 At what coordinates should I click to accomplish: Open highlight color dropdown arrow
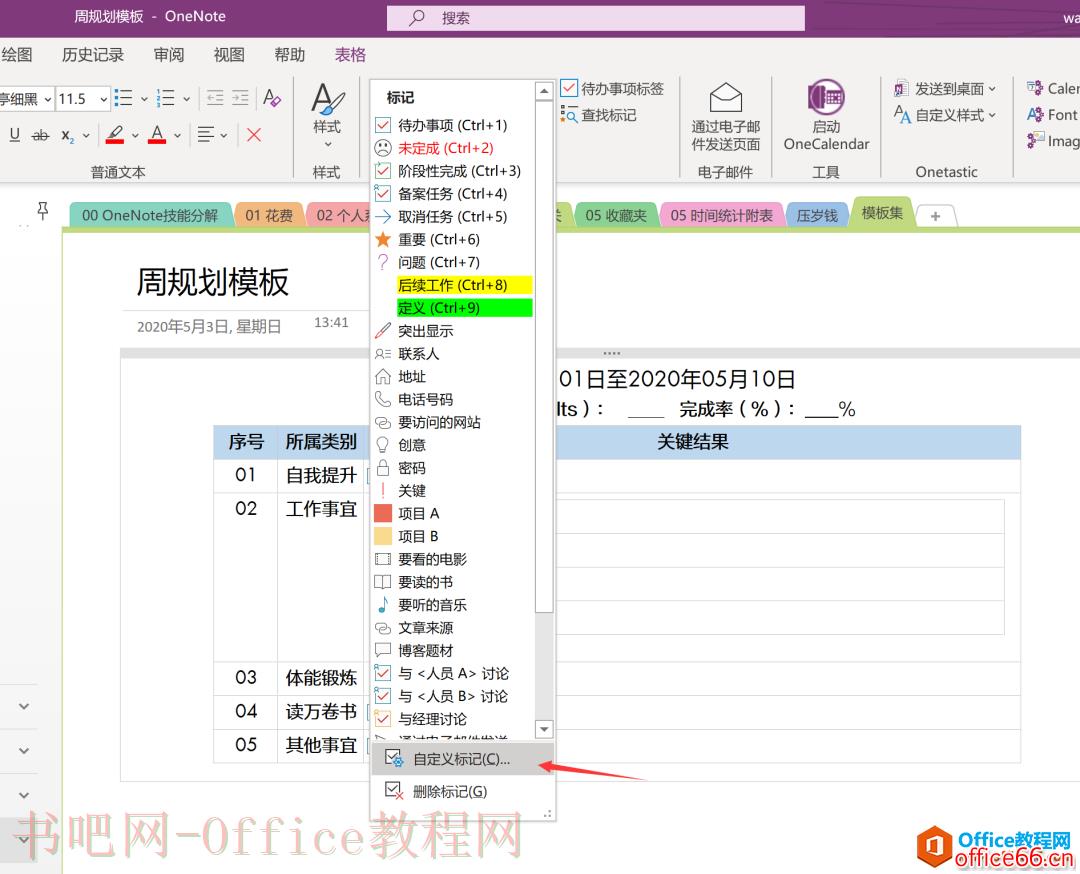135,135
